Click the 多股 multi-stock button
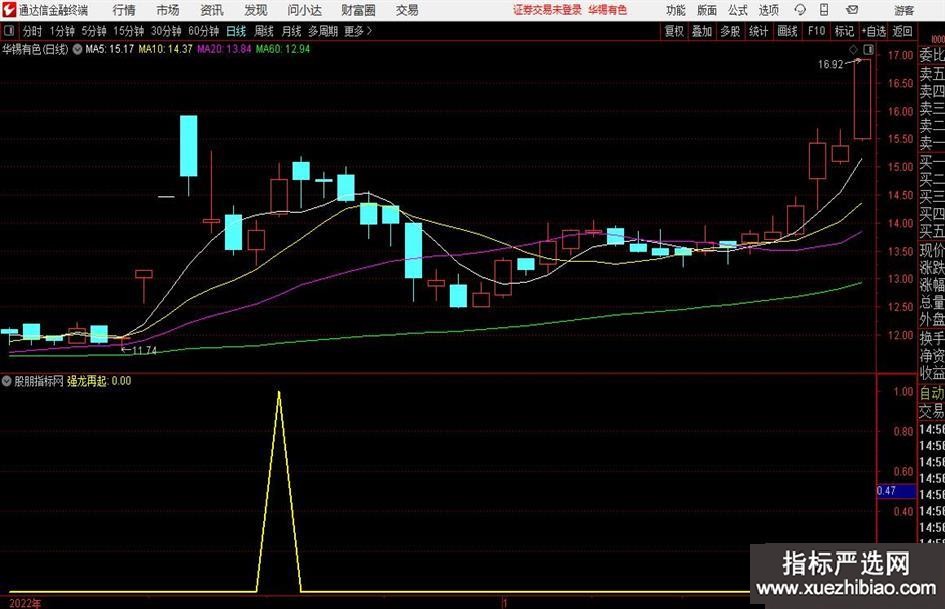This screenshot has height=609, width=945. tap(730, 31)
